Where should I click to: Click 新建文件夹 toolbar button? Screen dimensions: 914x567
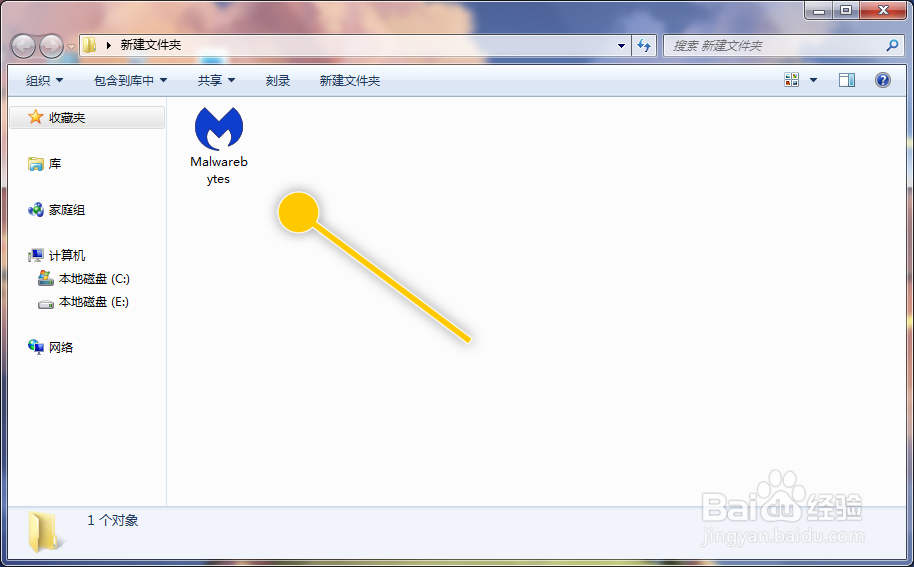[x=350, y=80]
